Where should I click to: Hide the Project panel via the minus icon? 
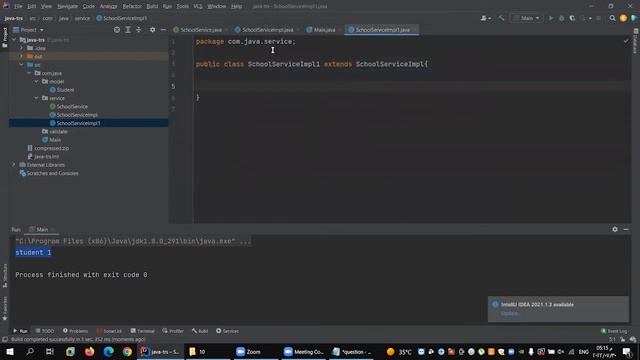(163, 30)
